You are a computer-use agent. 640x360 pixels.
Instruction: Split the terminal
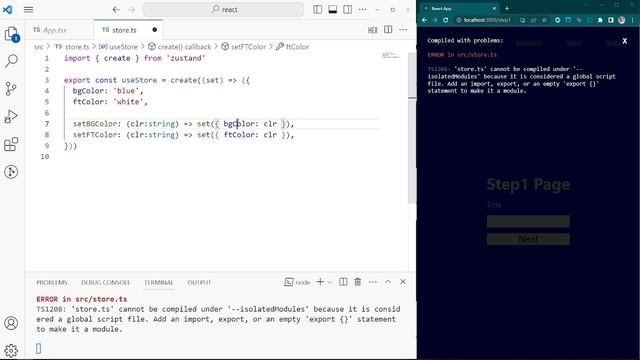tap(343, 282)
